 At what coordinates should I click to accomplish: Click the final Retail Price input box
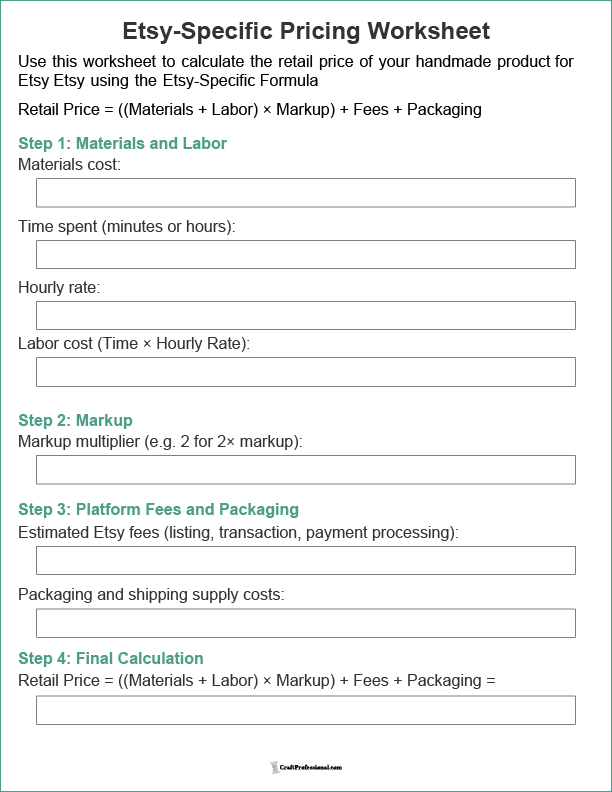pos(305,710)
